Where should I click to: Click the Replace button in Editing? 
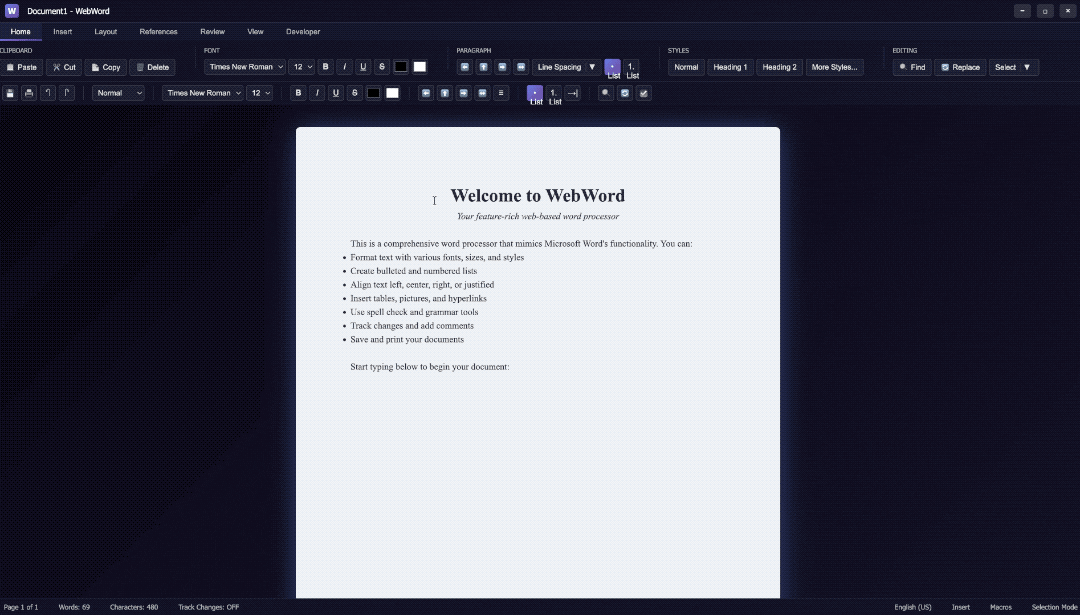tap(960, 67)
